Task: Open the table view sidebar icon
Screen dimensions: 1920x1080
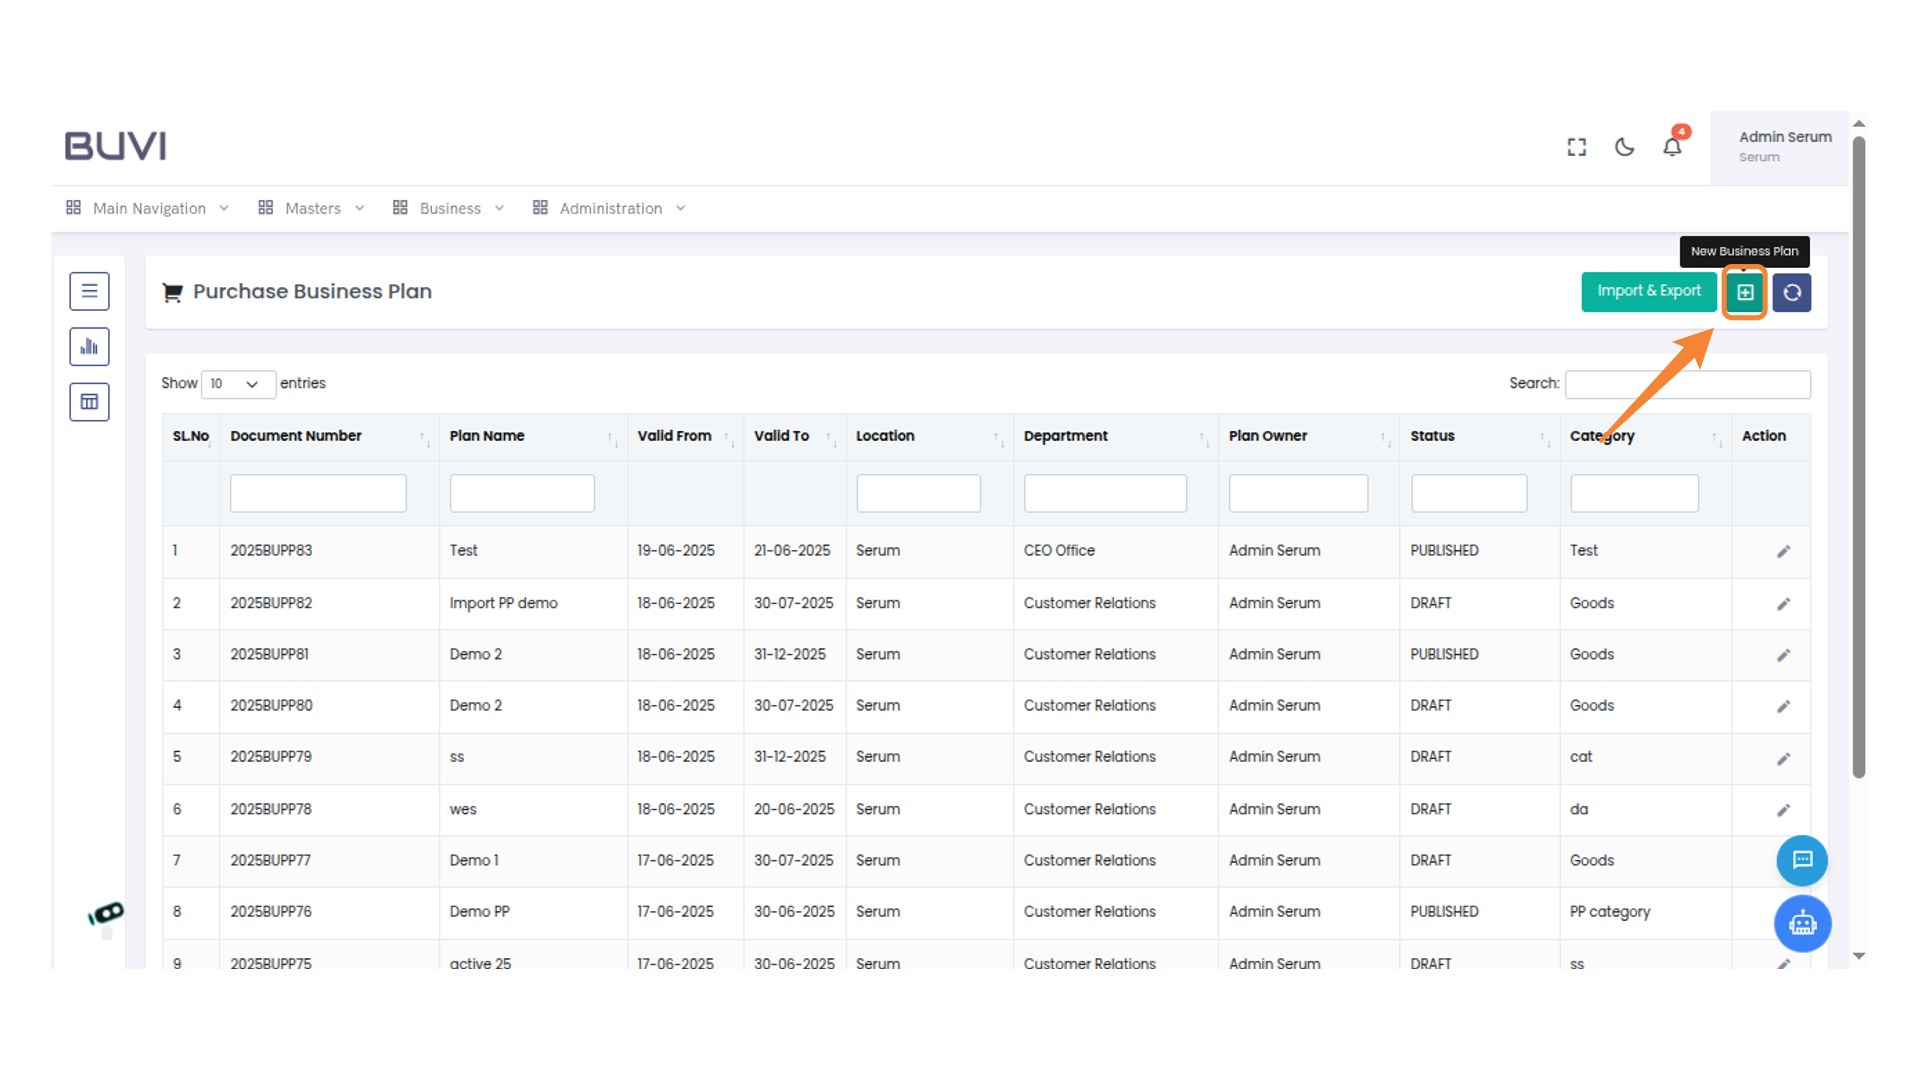Action: 89,402
